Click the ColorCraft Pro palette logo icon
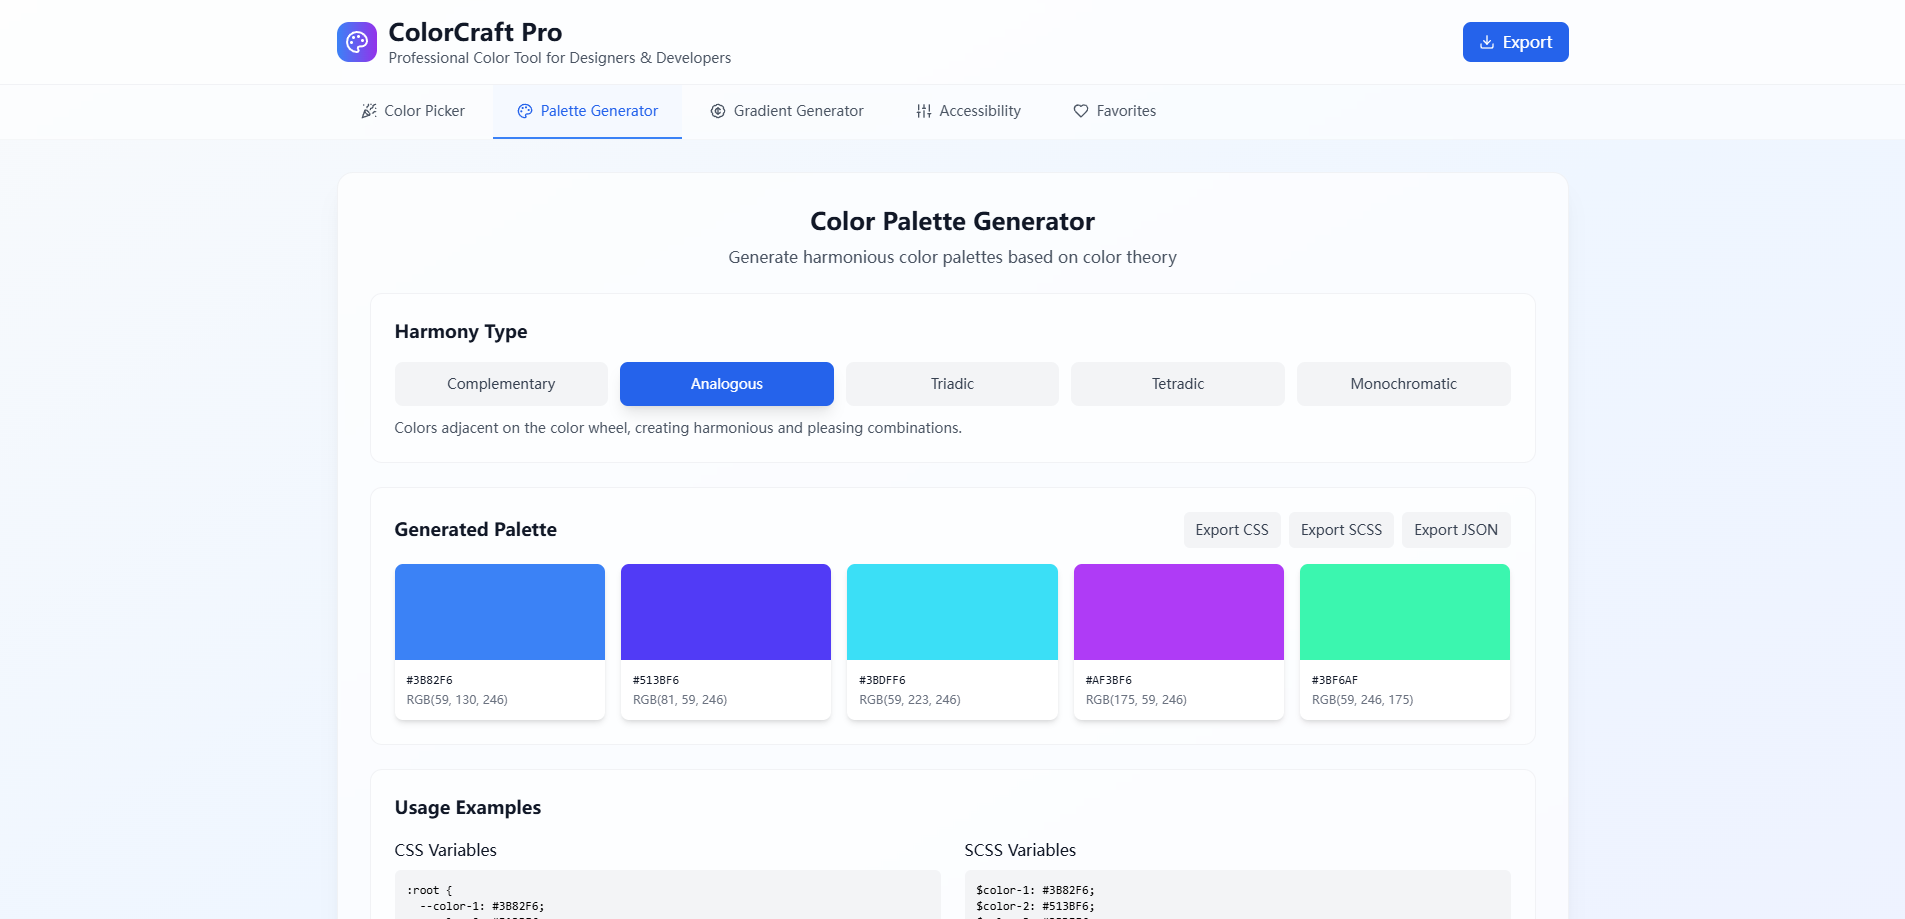The height and width of the screenshot is (919, 1905). [357, 42]
